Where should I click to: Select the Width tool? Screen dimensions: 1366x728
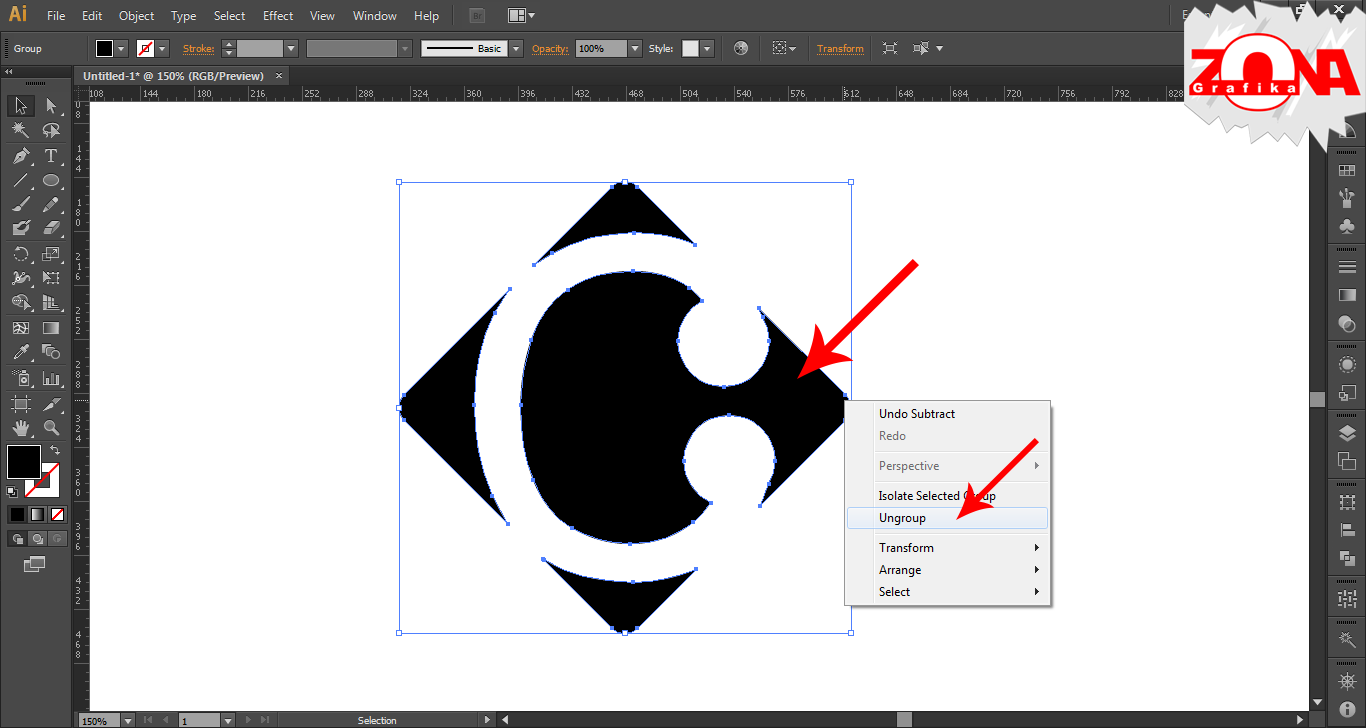20,278
